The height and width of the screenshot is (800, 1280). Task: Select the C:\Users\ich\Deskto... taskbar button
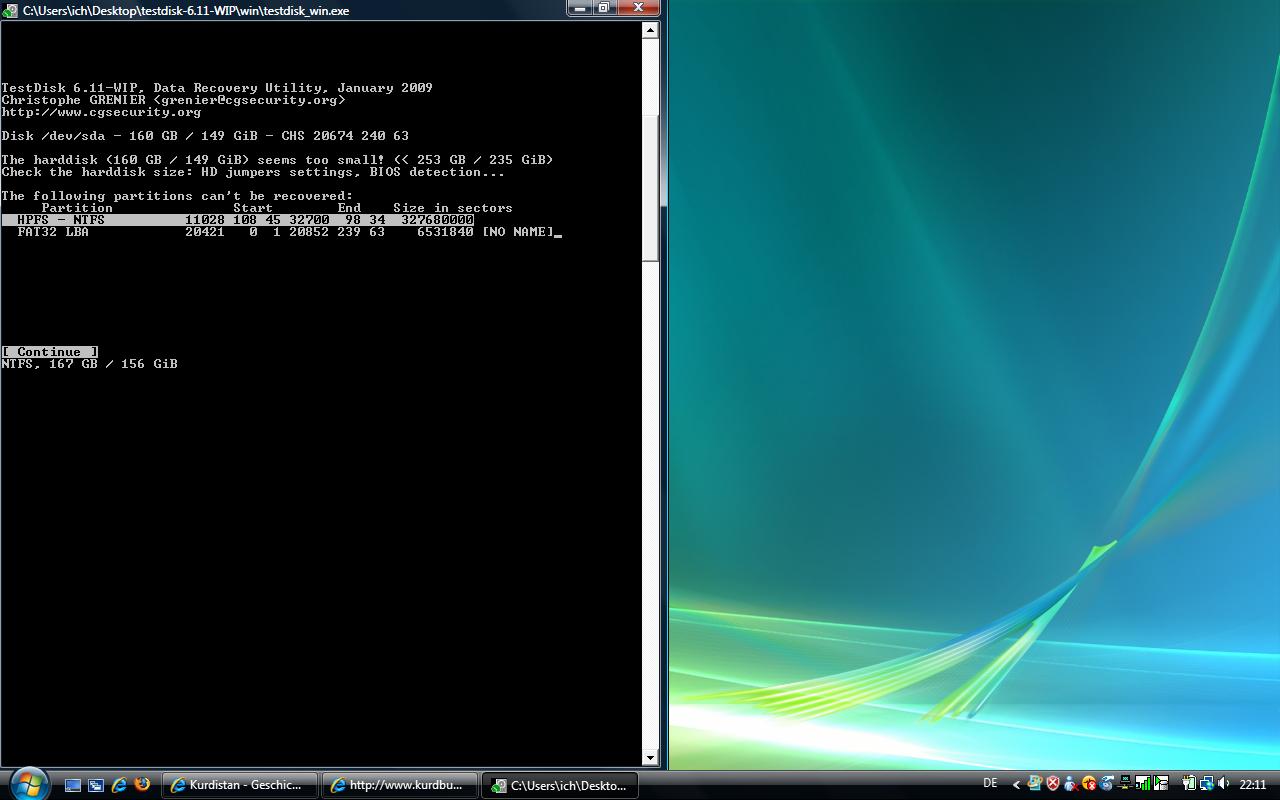pyautogui.click(x=560, y=785)
